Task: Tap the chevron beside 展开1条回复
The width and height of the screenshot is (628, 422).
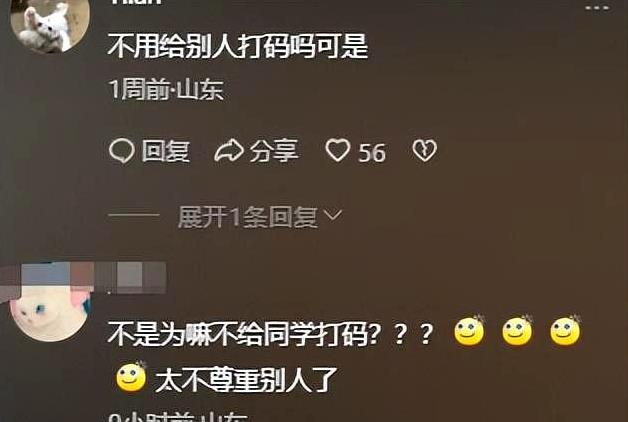Action: (x=333, y=215)
